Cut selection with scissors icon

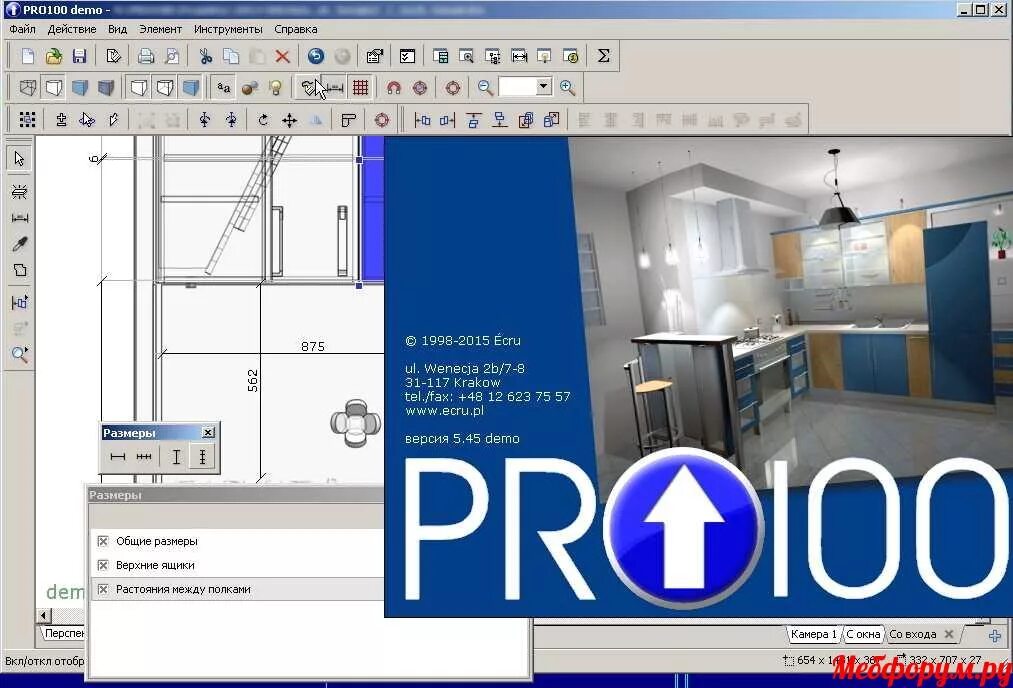(x=205, y=56)
